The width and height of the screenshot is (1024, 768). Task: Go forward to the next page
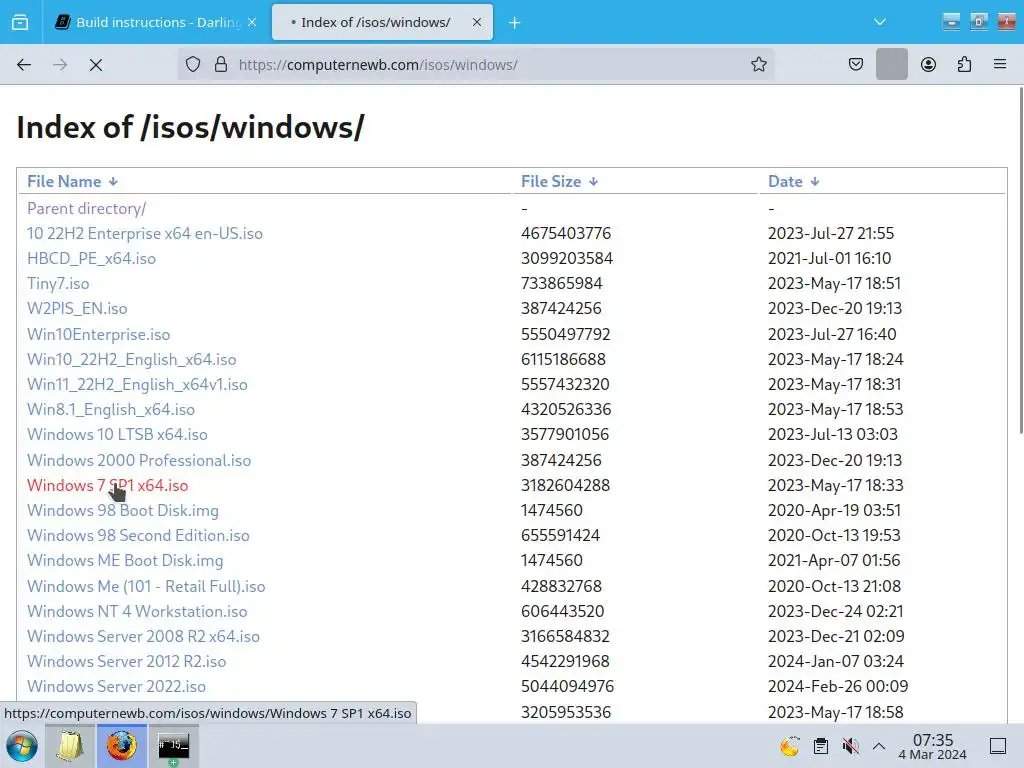(x=60, y=65)
